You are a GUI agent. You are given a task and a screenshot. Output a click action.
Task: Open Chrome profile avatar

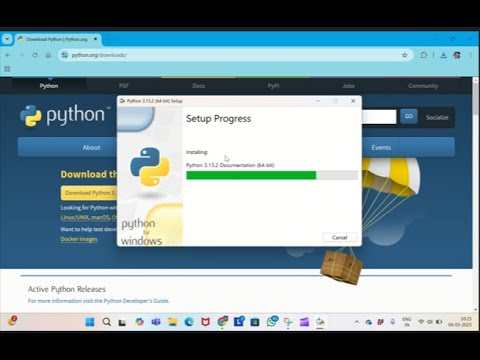coord(457,55)
